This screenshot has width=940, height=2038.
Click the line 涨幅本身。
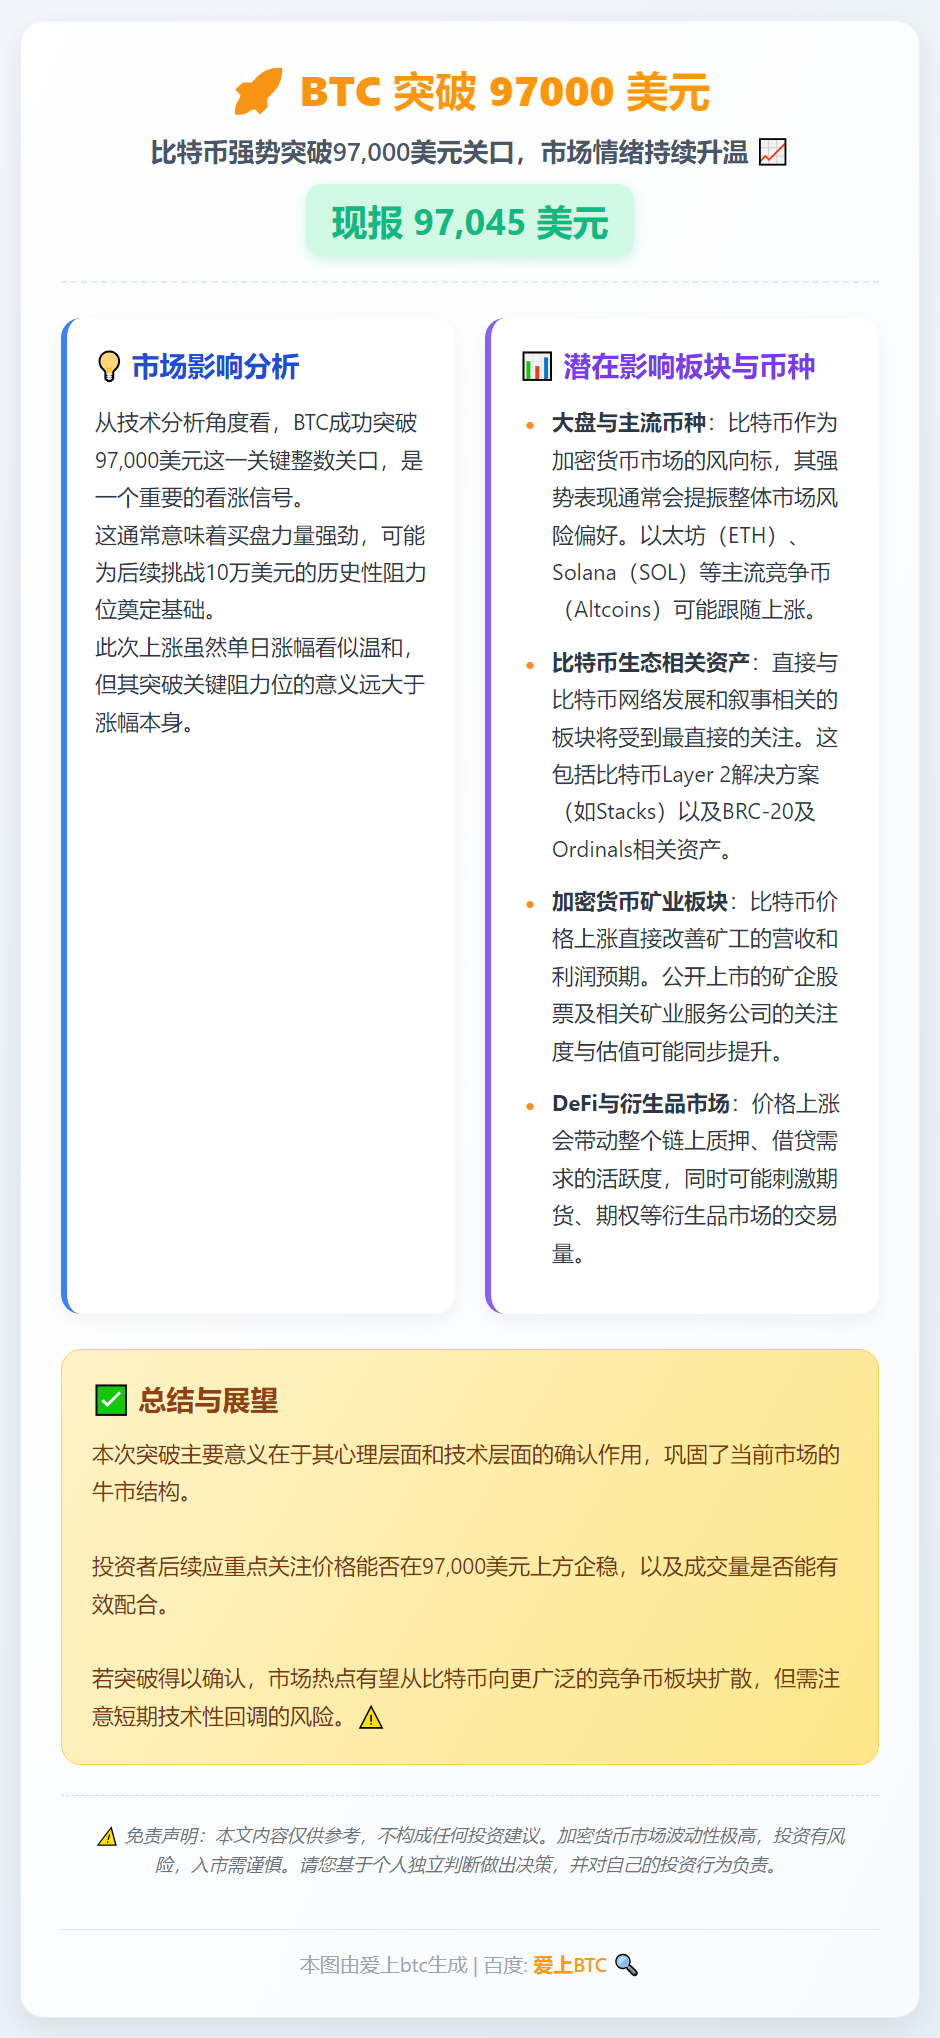click(x=145, y=723)
